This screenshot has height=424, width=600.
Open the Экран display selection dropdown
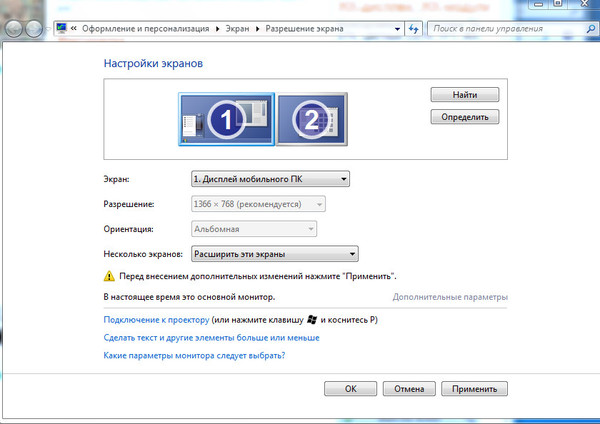(x=269, y=179)
